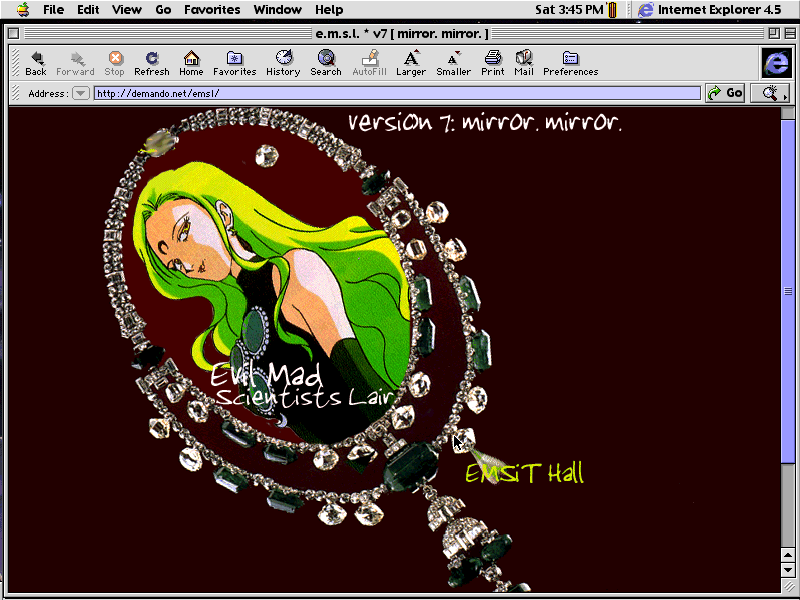The height and width of the screenshot is (600, 800).
Task: Refresh the current page
Action: [x=152, y=59]
